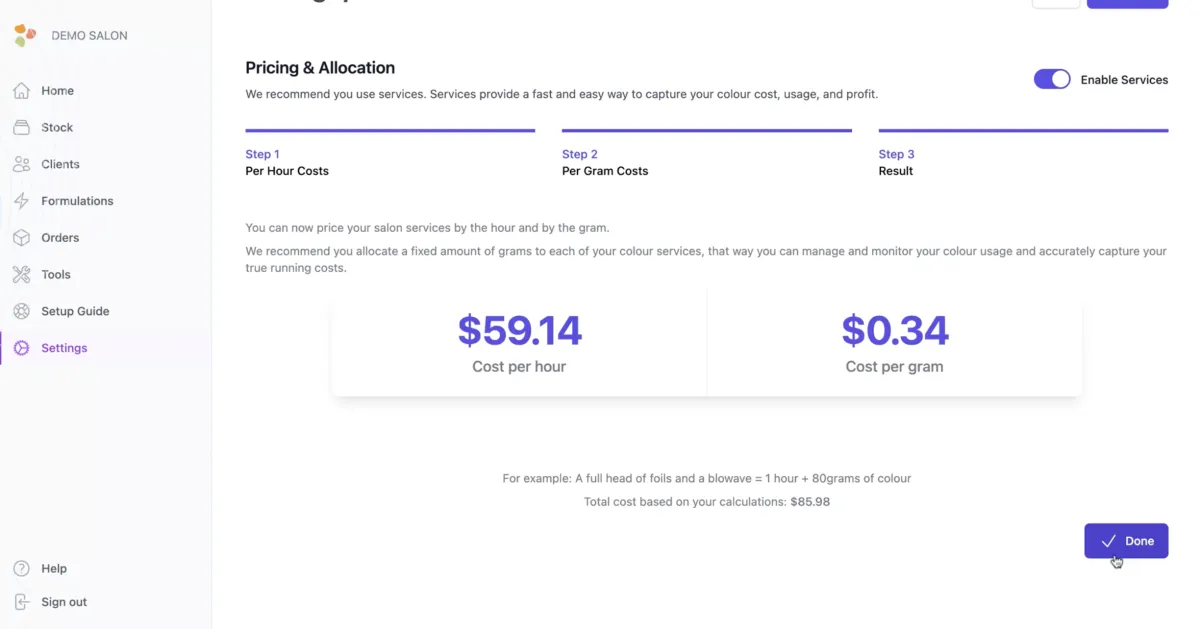Click the Tools wrench icon
Screen dimensions: 1200x629
click(21, 275)
